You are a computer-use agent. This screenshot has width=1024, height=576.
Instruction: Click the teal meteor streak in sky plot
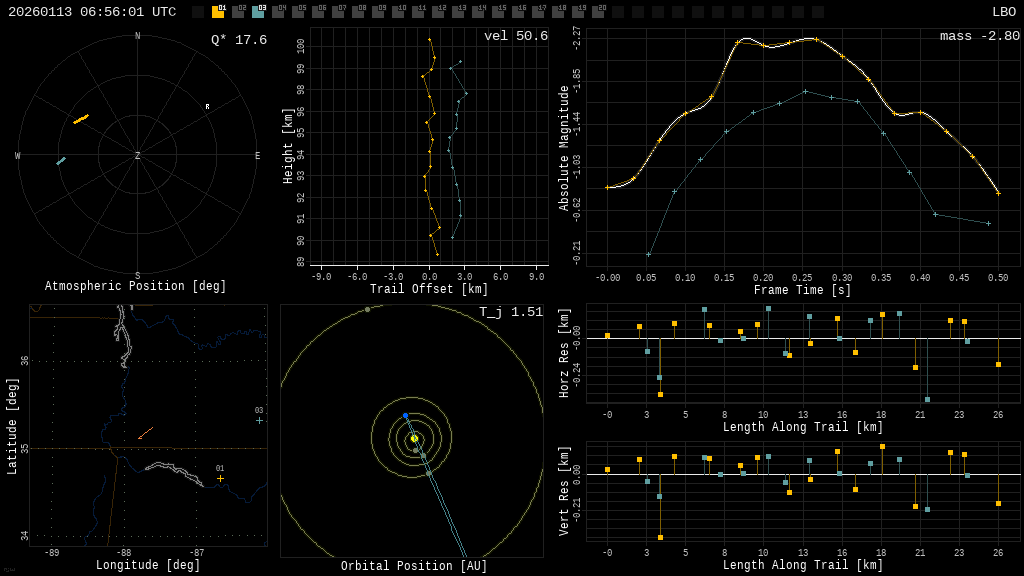[x=61, y=160]
